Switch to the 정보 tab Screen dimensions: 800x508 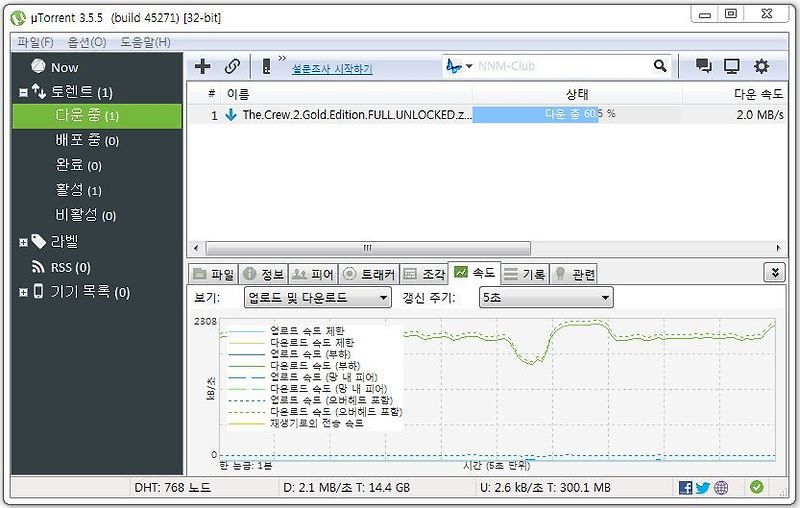point(264,274)
